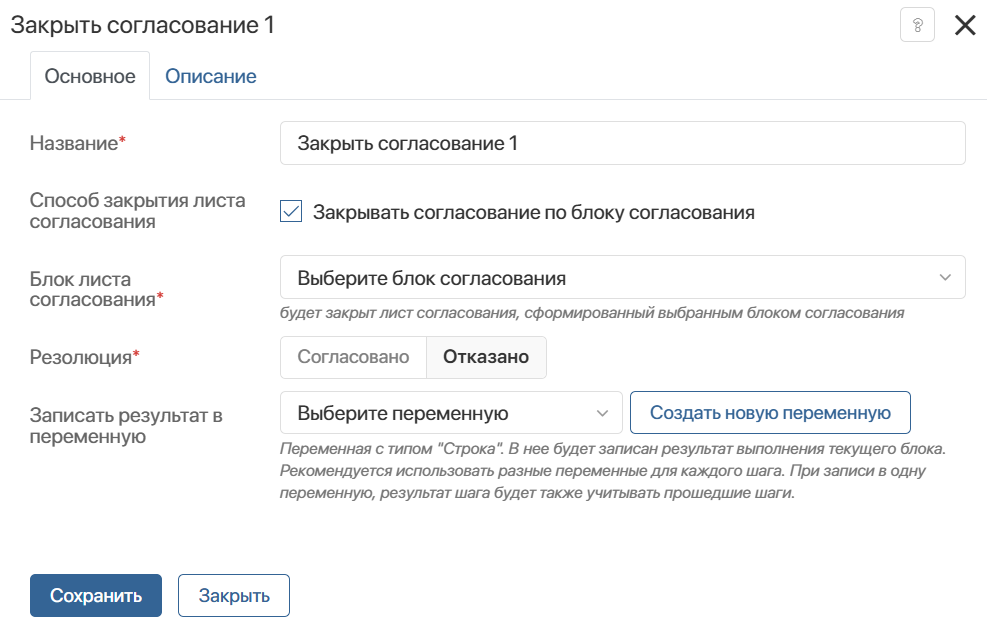Click the Способ закрытия листа согласования label
The height and width of the screenshot is (623, 987).
[x=137, y=211]
